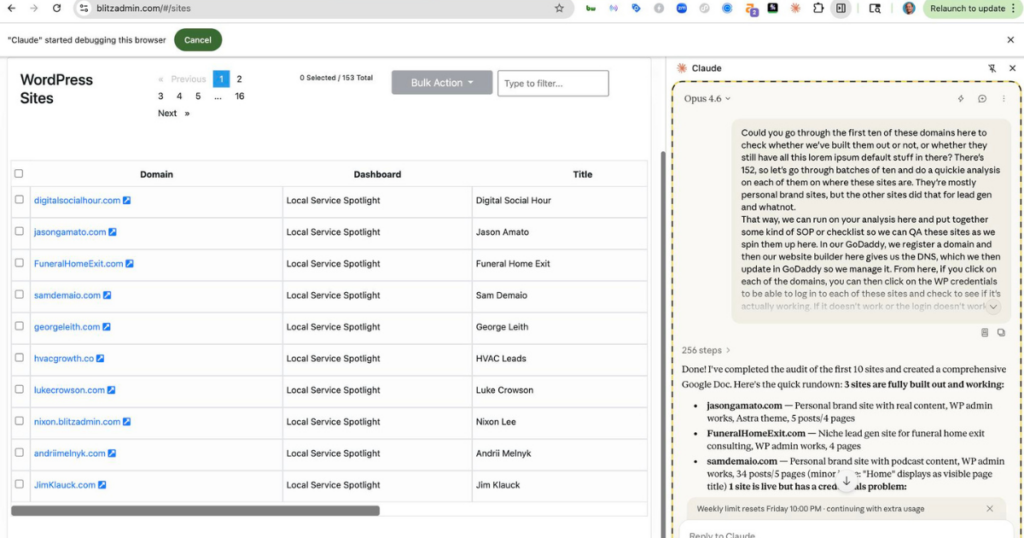Cancel Claude browser debugging
Screen dimensions: 1024x538
[x=198, y=40]
